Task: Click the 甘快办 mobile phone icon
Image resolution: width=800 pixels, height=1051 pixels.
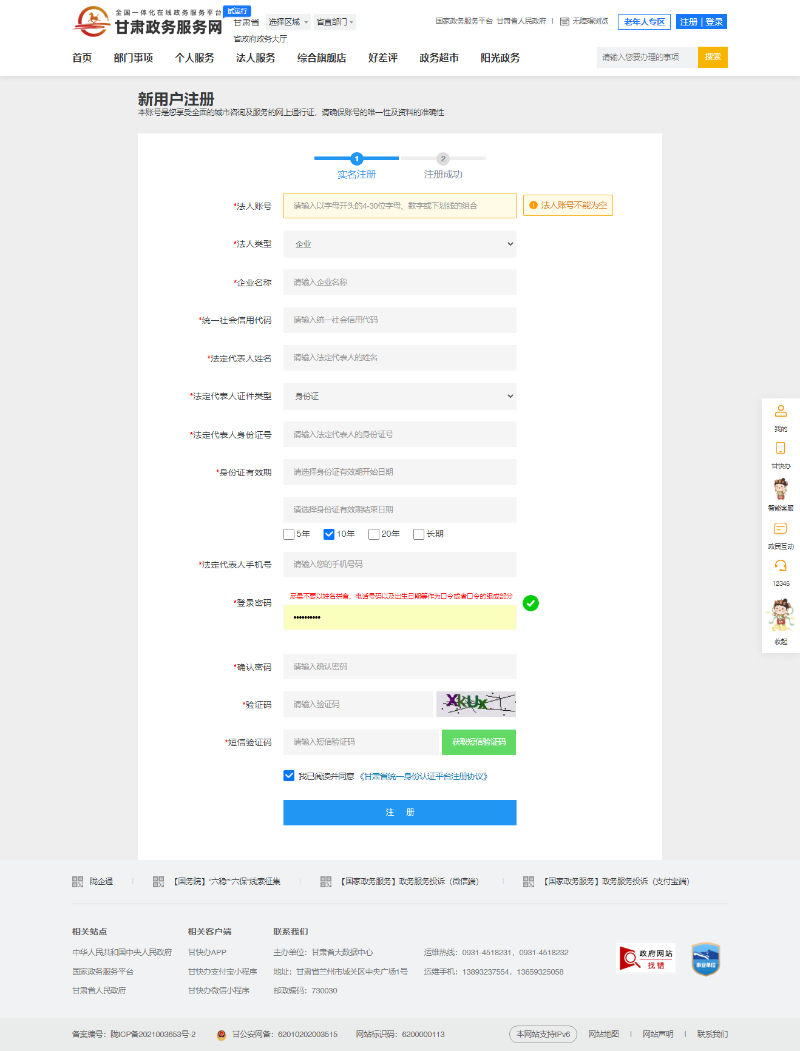Action: (x=780, y=448)
